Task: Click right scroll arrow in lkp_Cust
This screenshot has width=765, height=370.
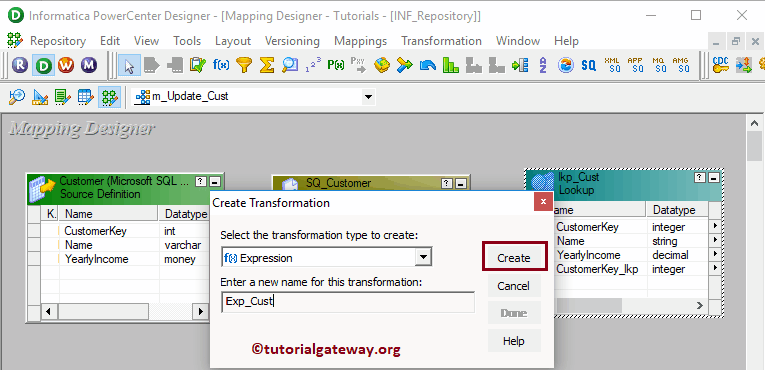Action: tap(700, 305)
